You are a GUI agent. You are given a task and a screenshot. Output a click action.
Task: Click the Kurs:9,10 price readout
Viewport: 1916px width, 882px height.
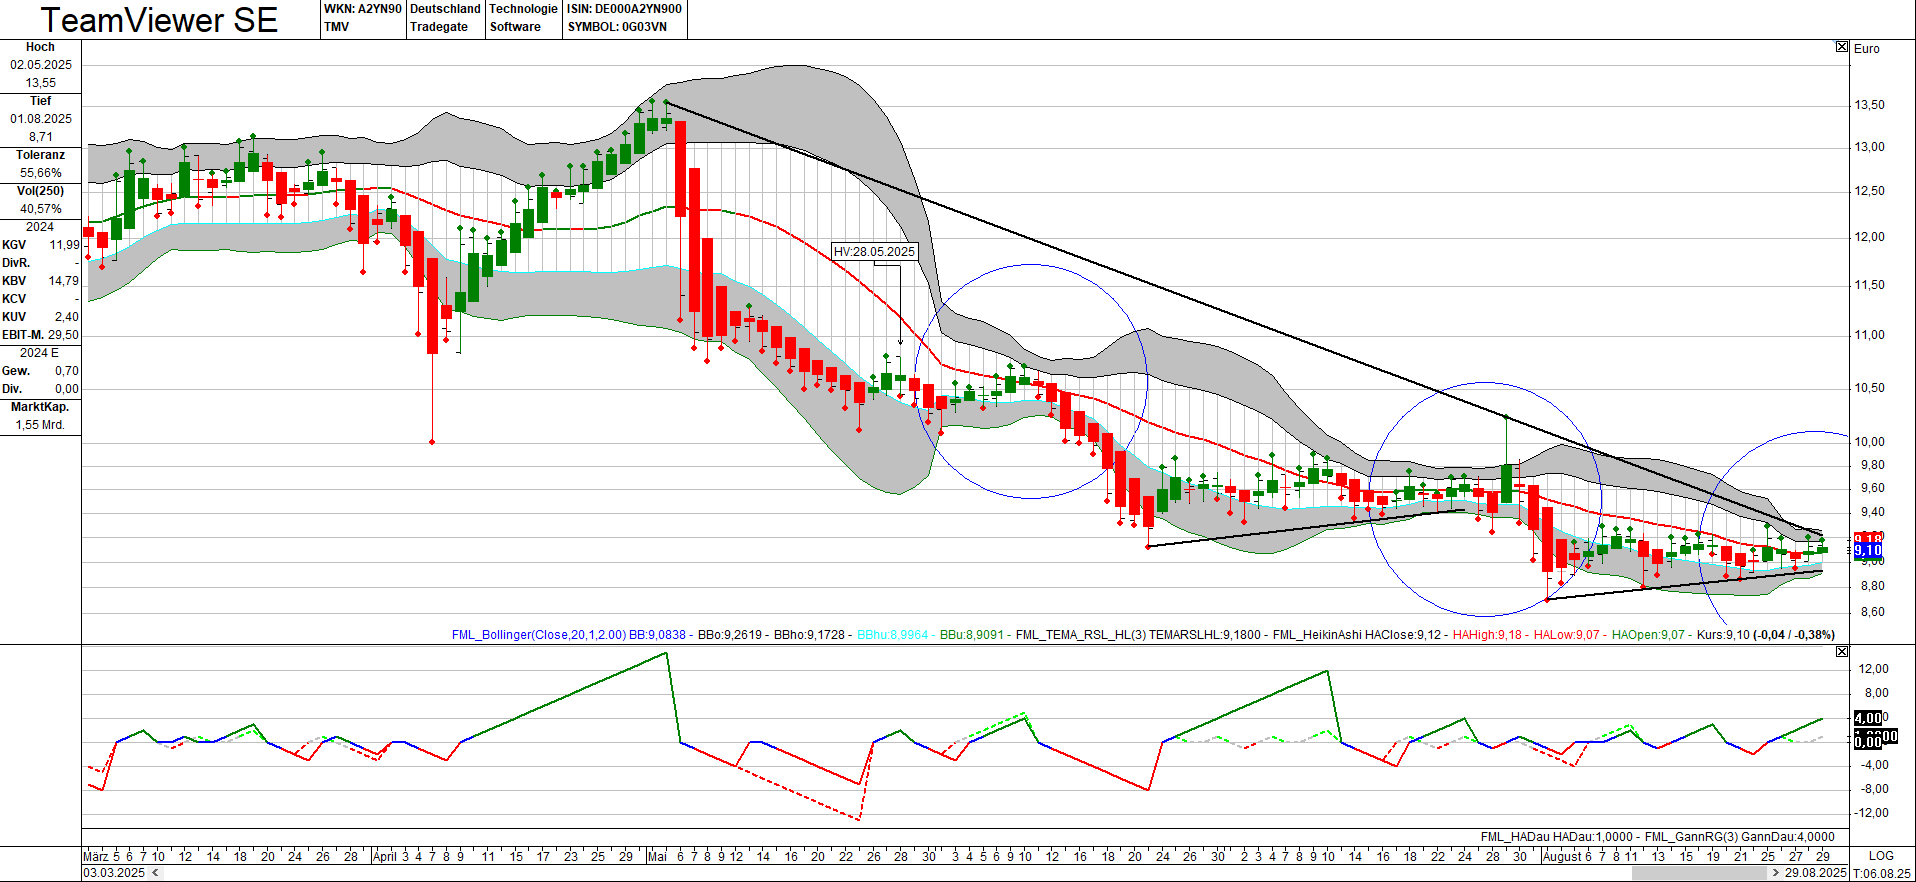point(1723,635)
